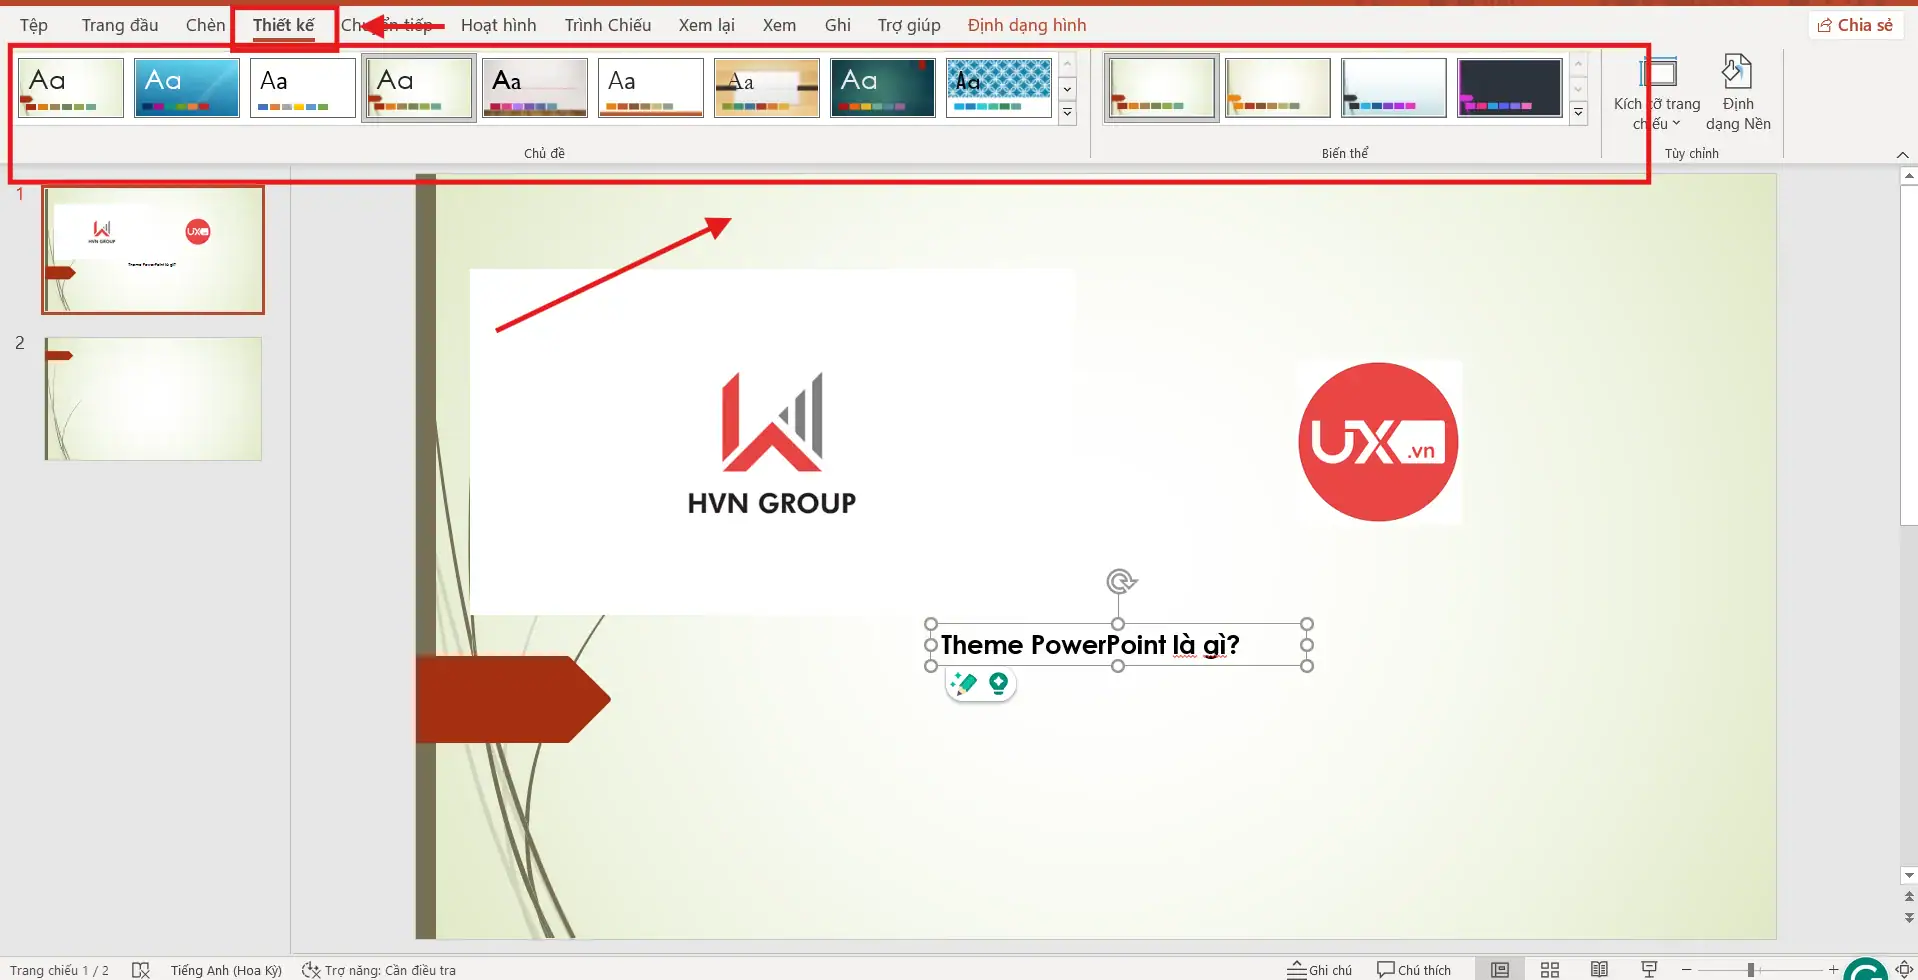Click the zoom slider handle
The height and width of the screenshot is (980, 1918).
pos(1751,970)
